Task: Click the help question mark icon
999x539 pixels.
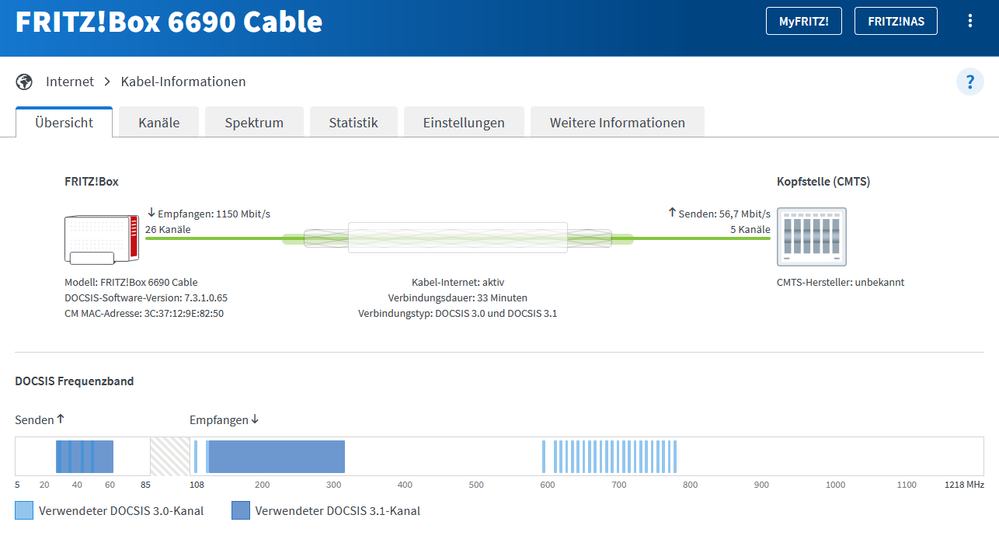Action: 970,82
